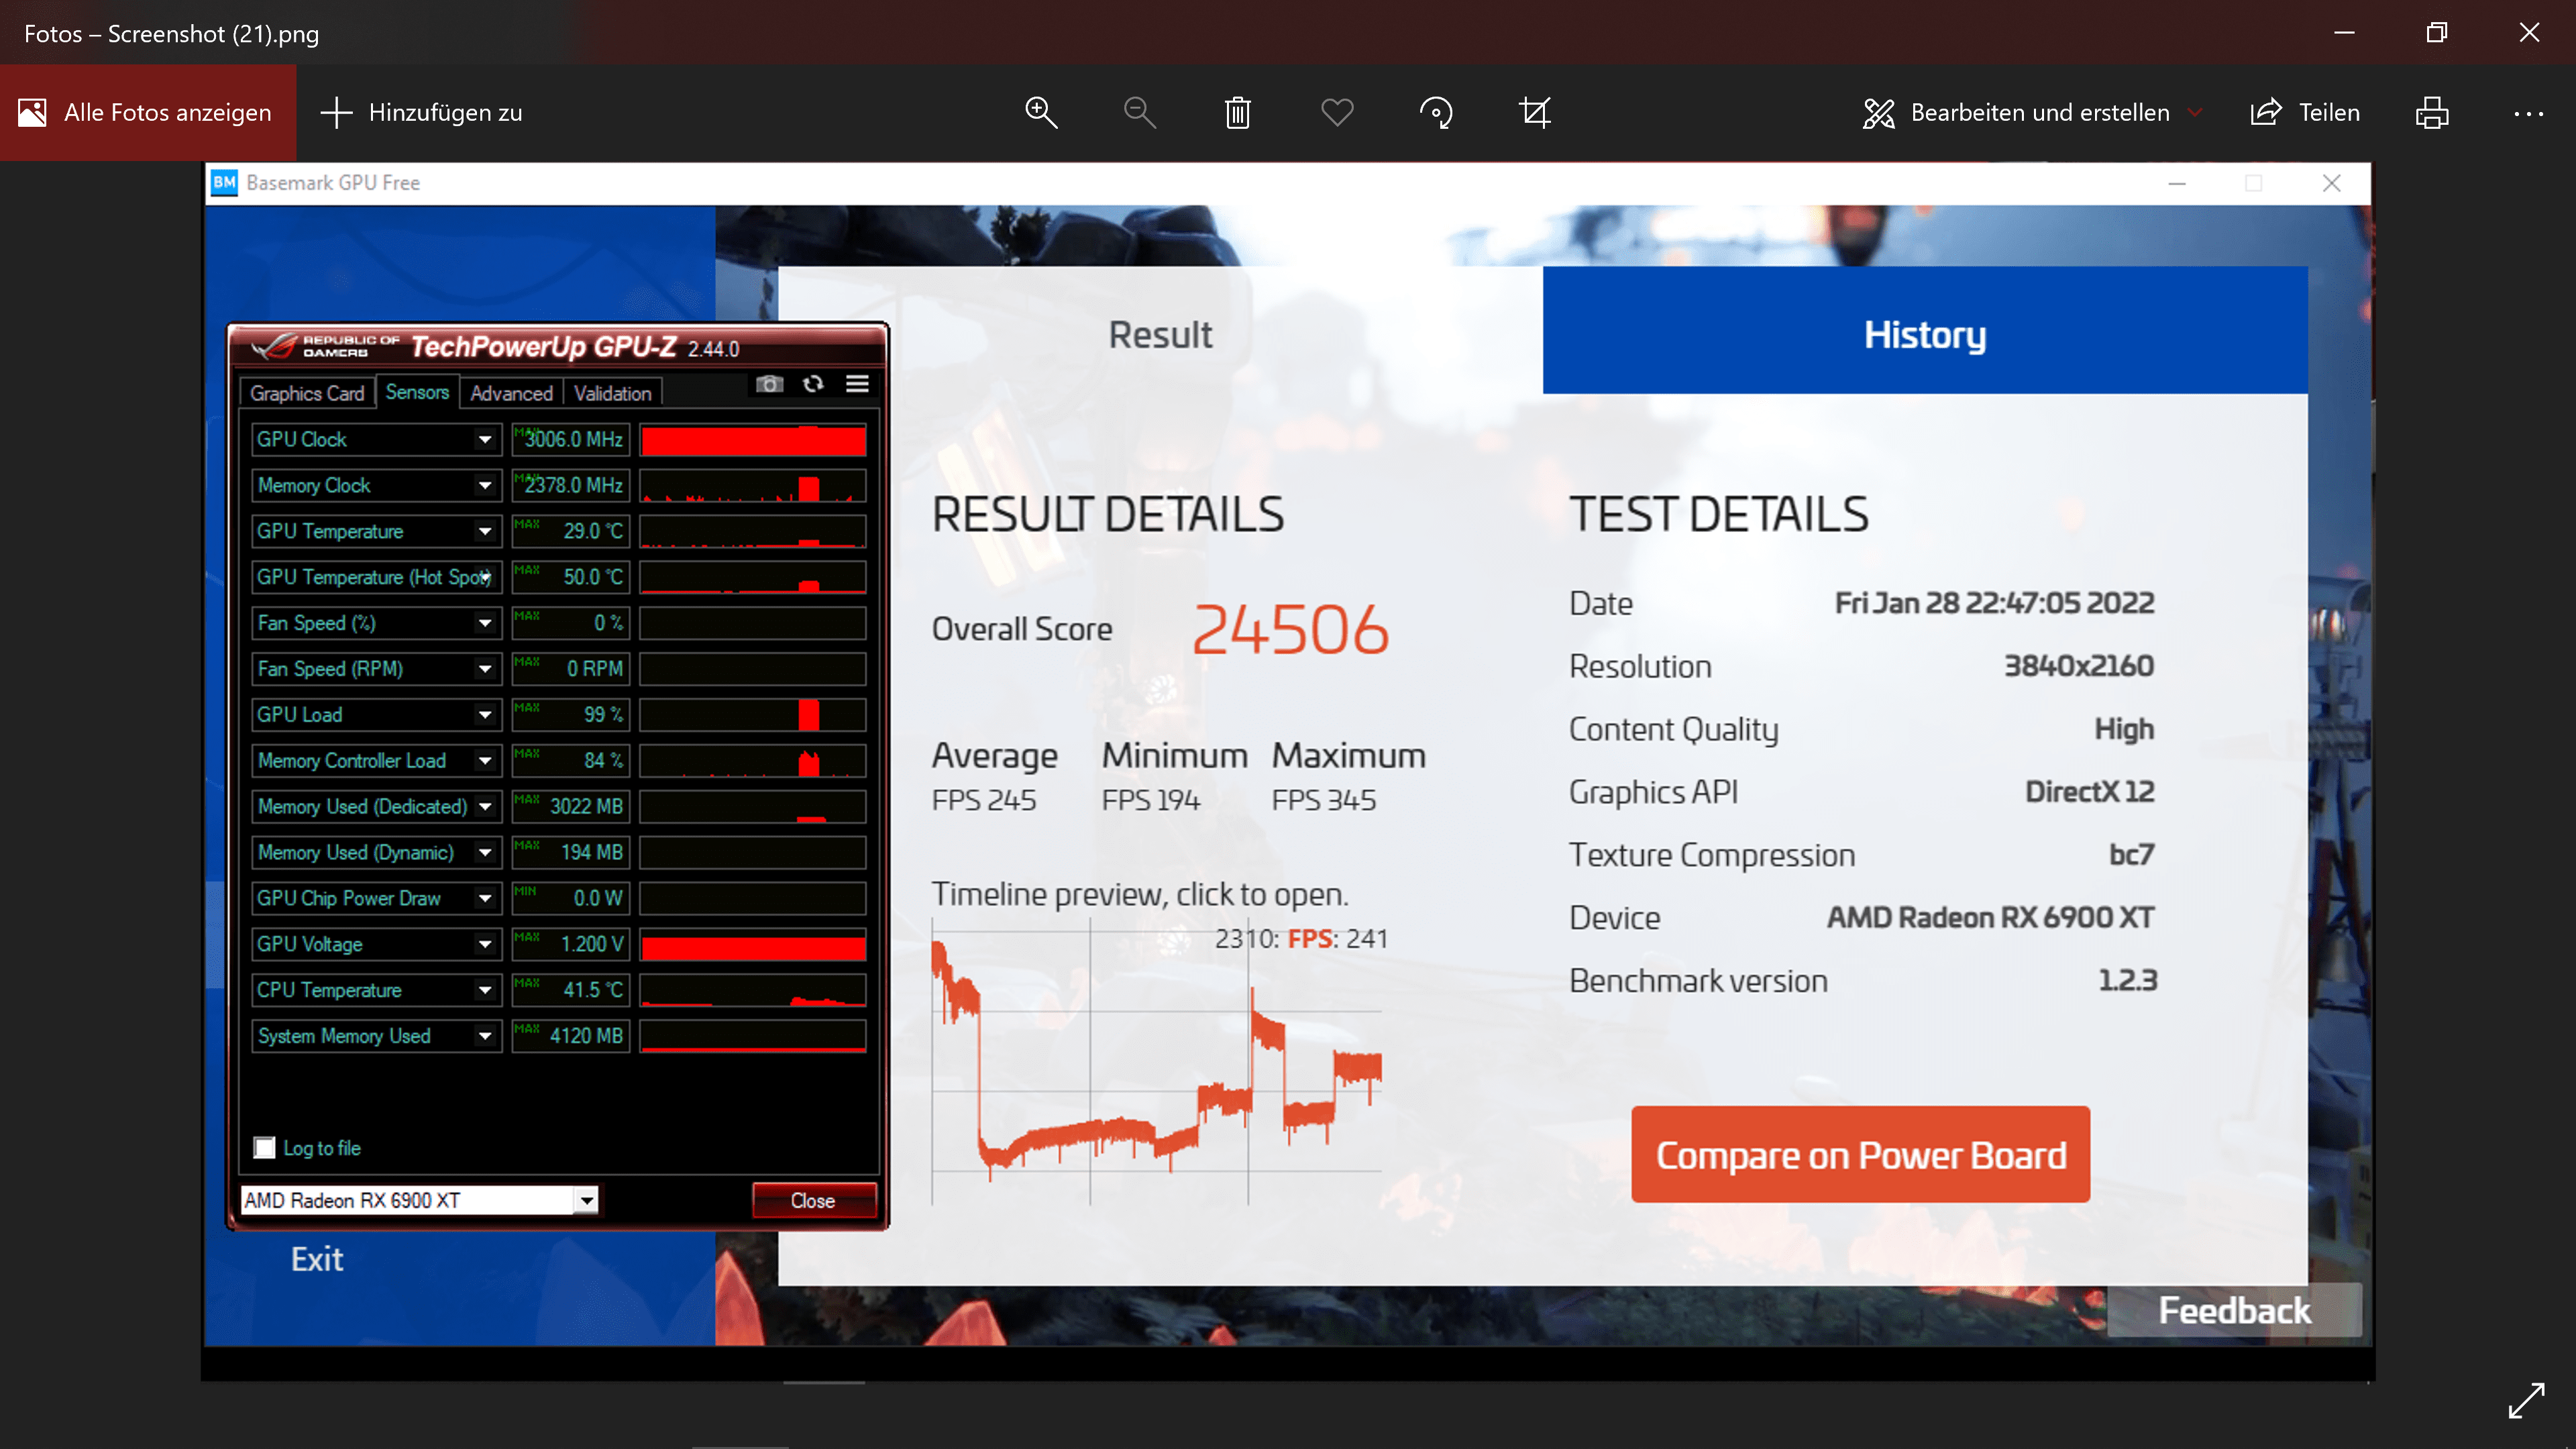
Task: Expand Memory Used (Dedicated) sensor dropdown
Action: tap(485, 807)
